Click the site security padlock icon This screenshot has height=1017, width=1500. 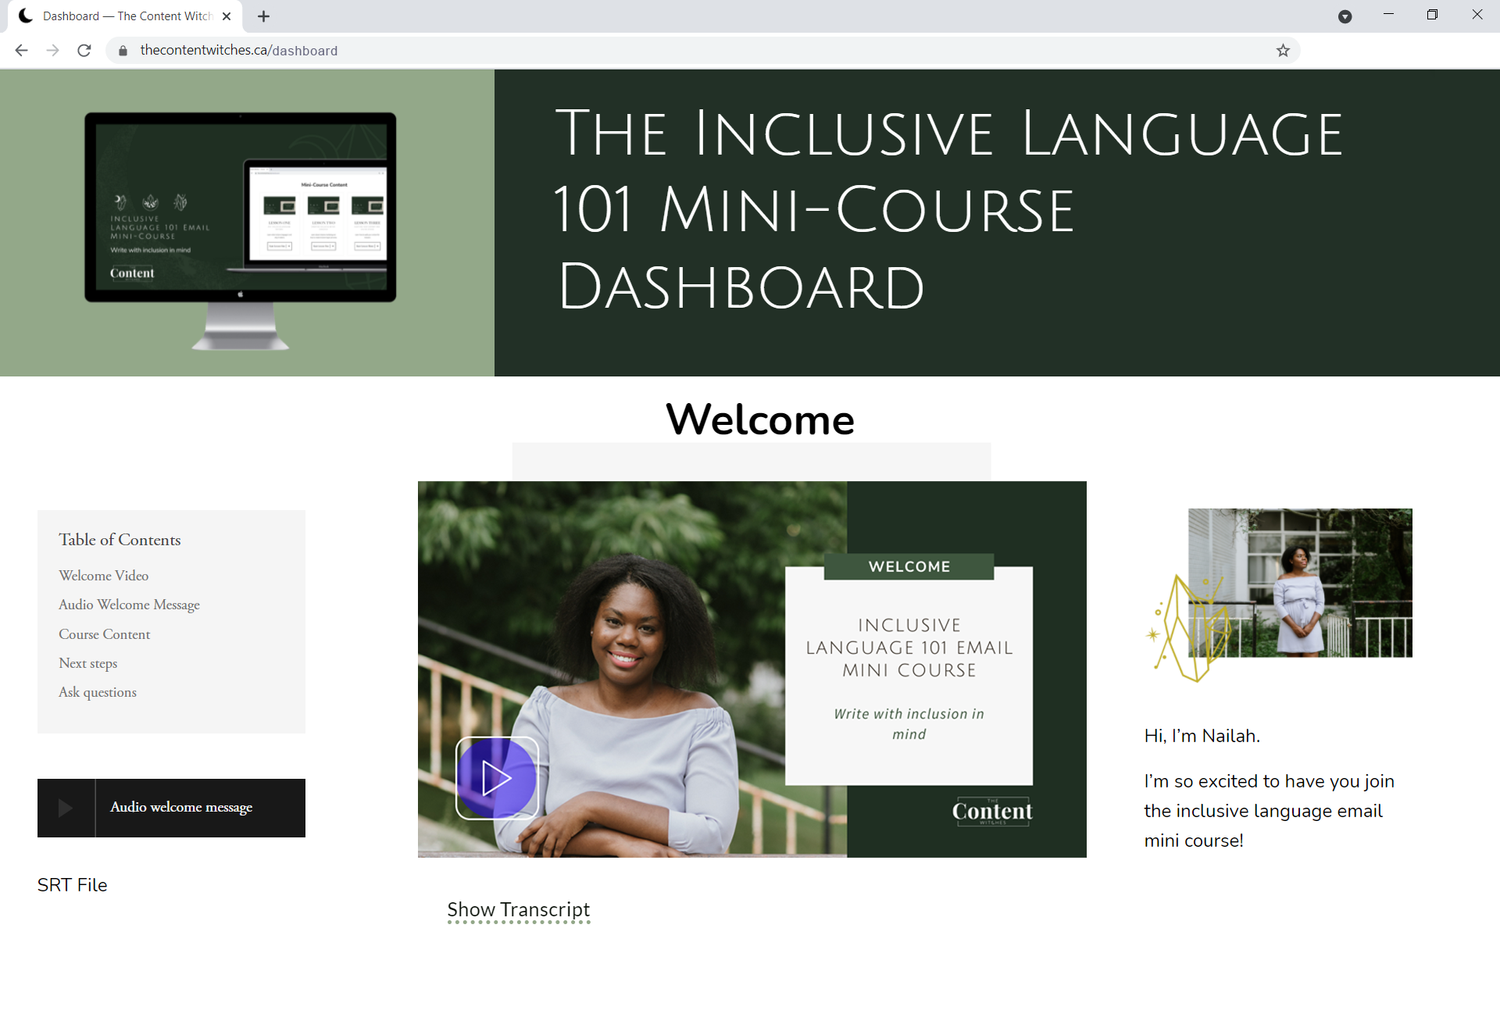pyautogui.click(x=122, y=50)
